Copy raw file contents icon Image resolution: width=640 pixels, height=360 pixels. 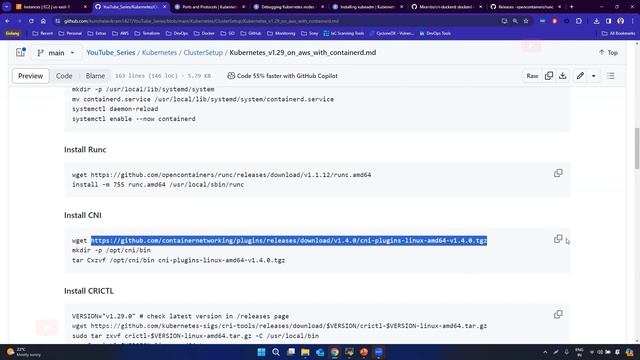click(x=549, y=76)
